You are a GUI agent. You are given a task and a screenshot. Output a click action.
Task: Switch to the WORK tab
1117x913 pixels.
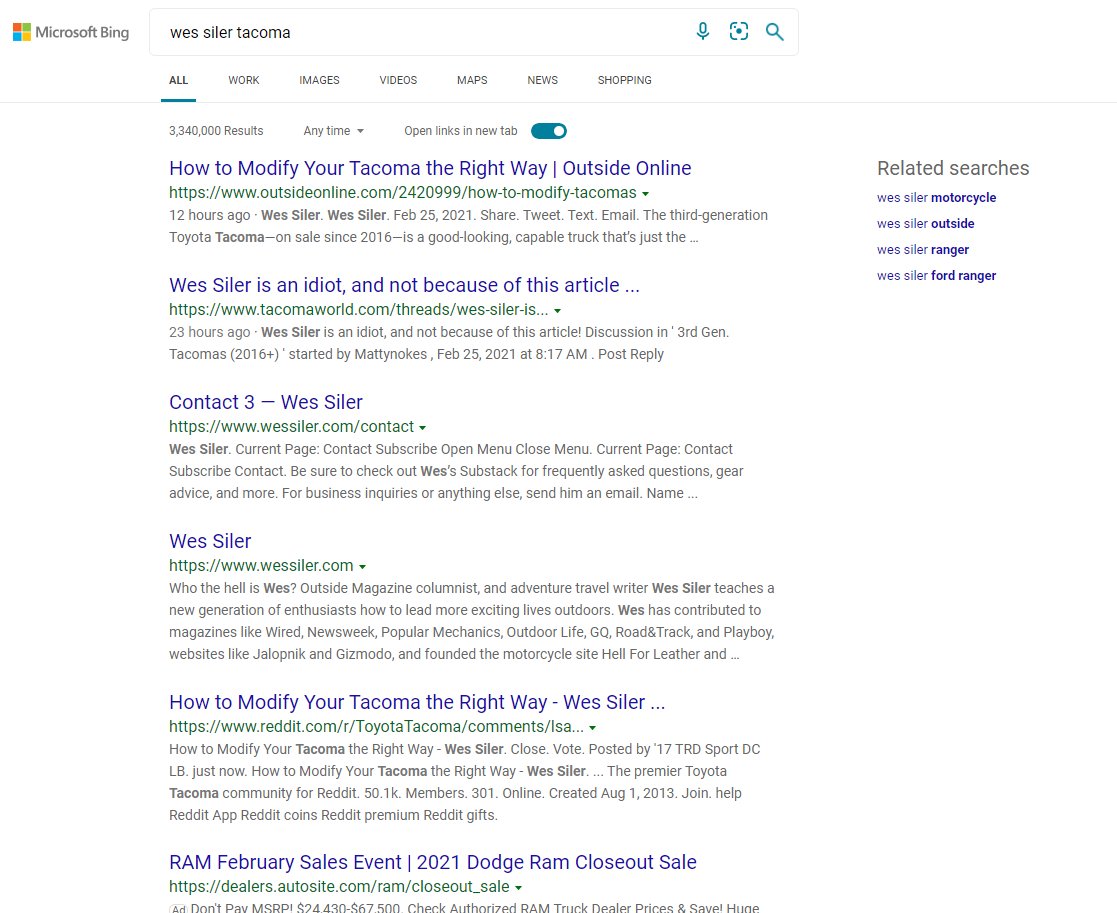[244, 80]
